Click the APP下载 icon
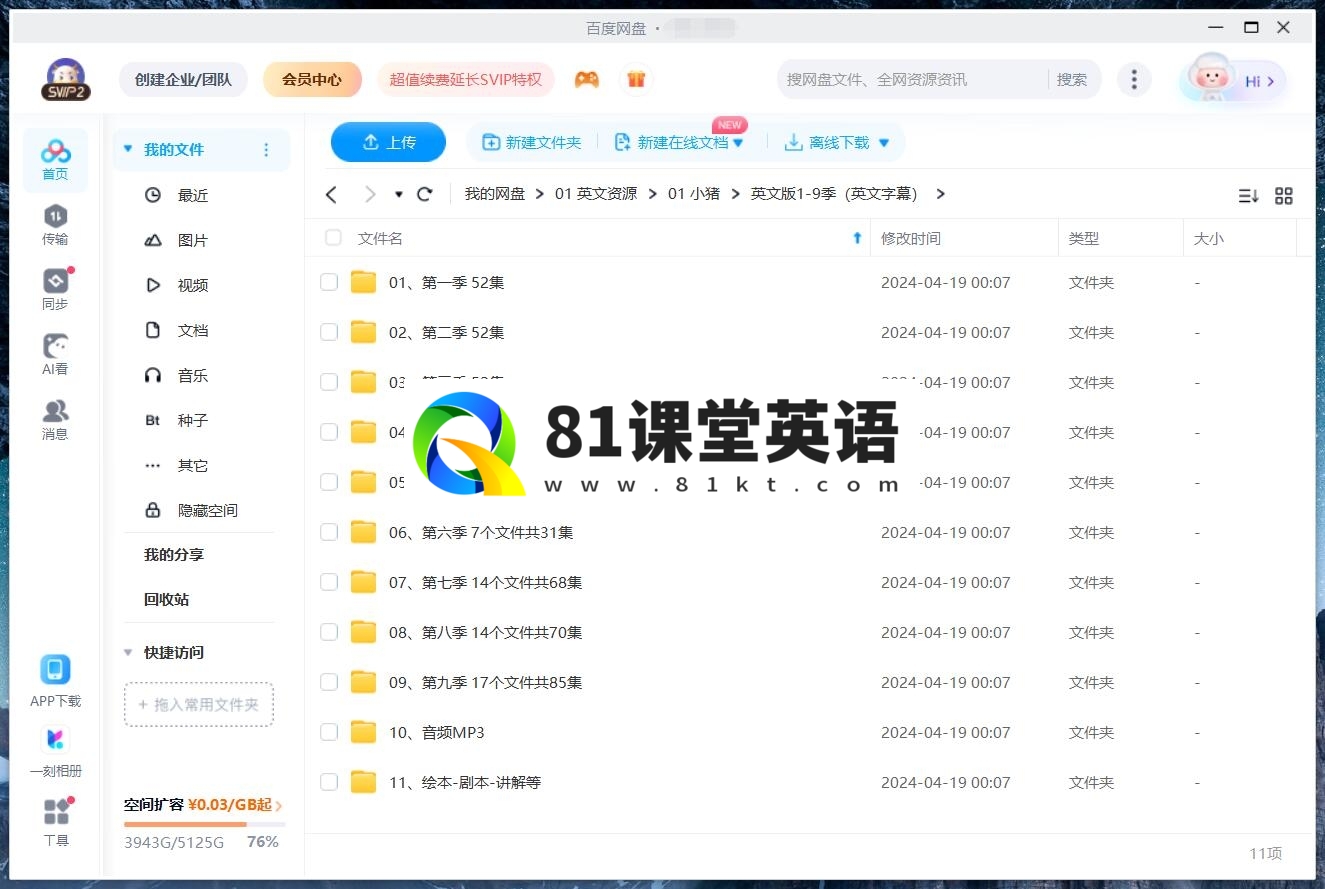Viewport: 1325px width, 889px height. tap(55, 669)
